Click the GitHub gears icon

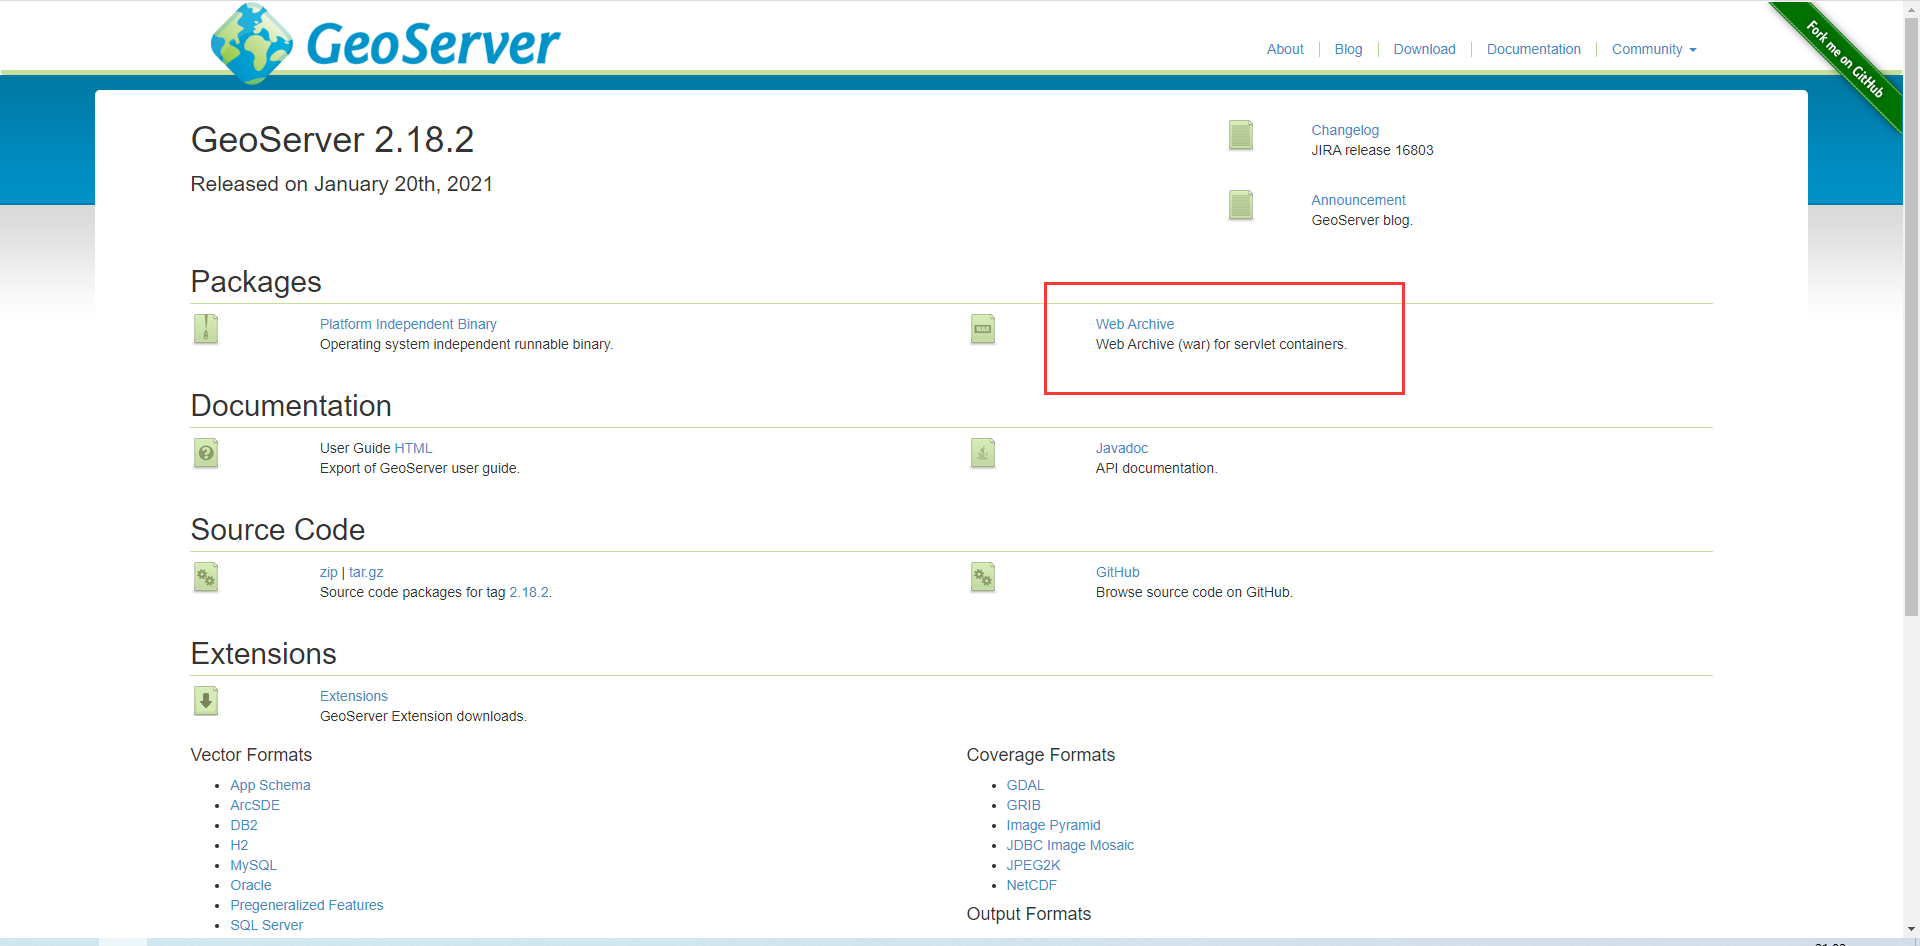pos(983,577)
